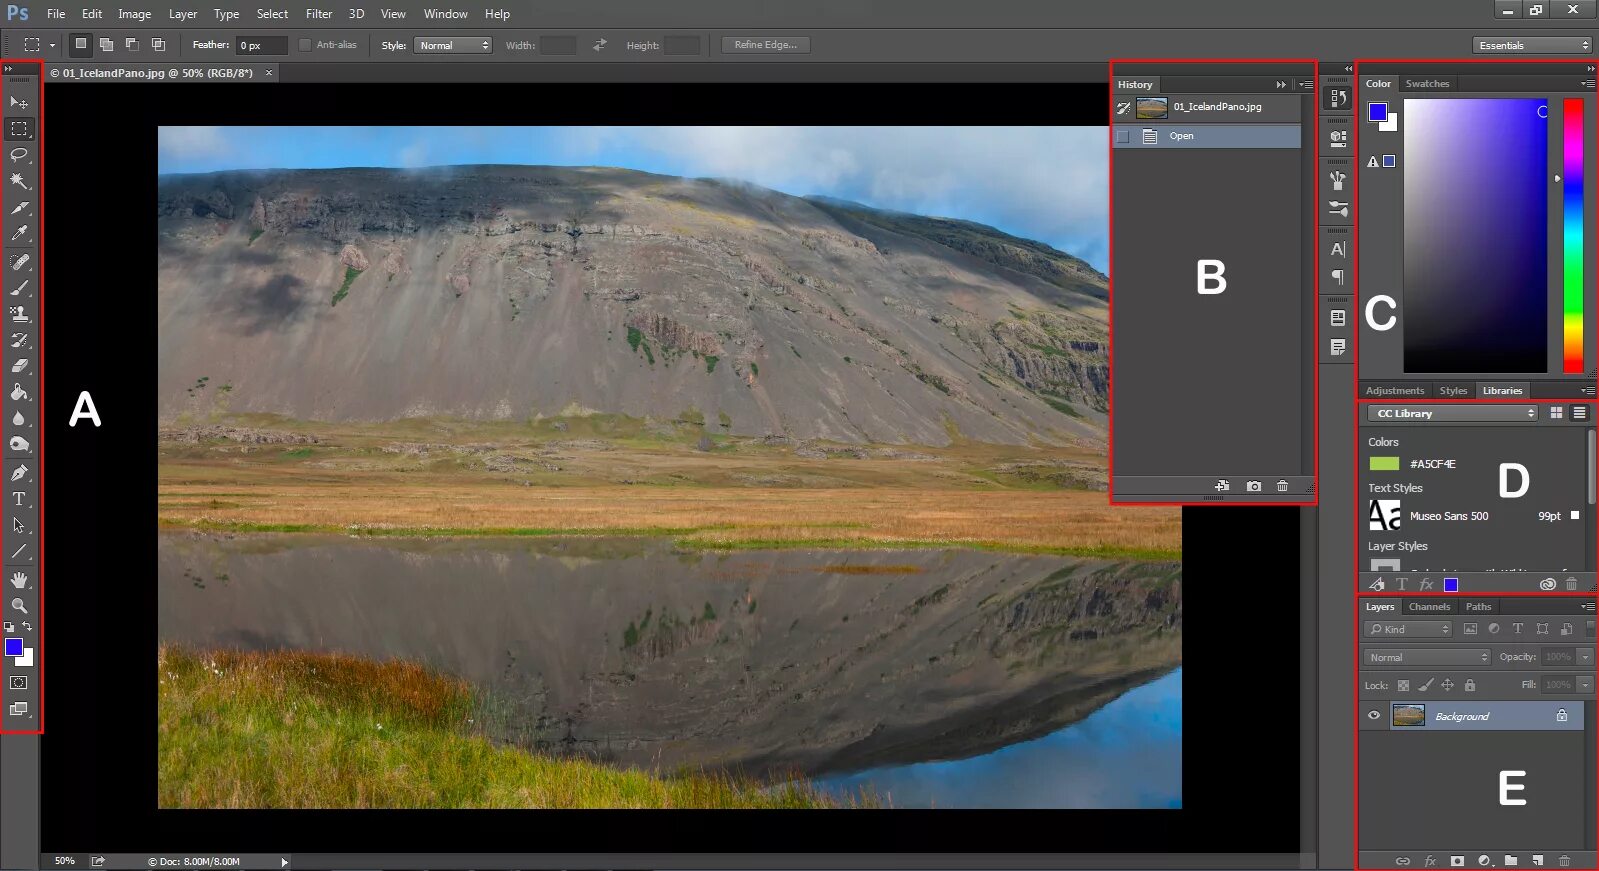1599x871 pixels.
Task: Open the layer blend mode dropdown
Action: 1427,657
